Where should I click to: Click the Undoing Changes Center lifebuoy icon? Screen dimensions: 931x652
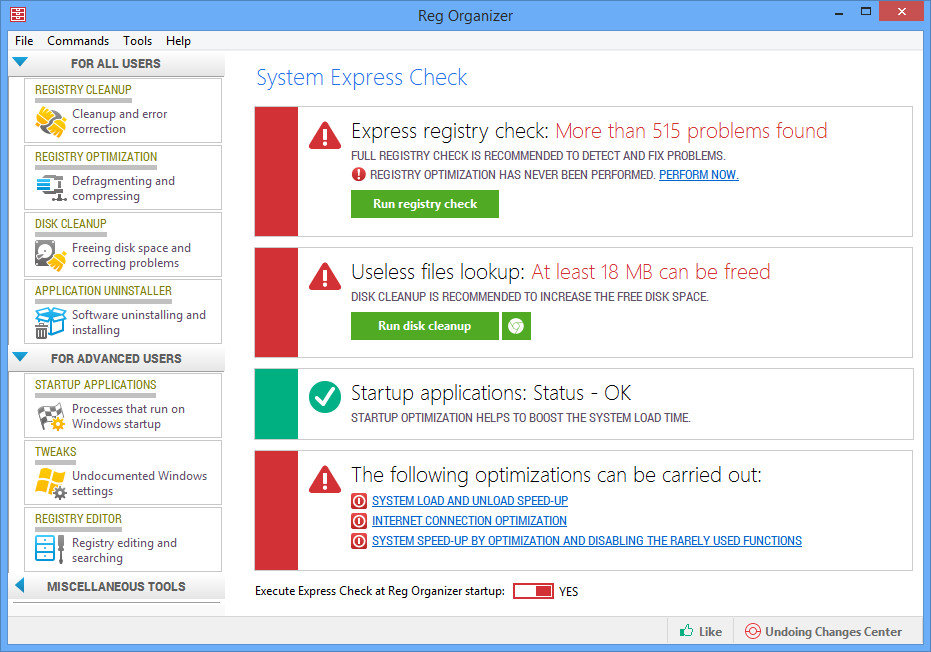click(x=752, y=631)
